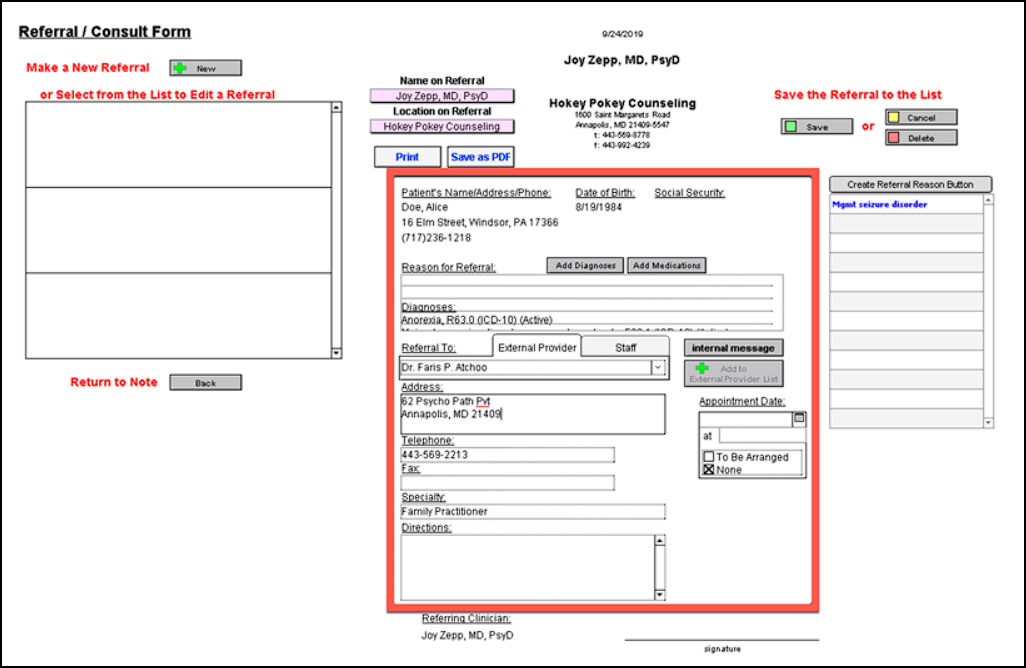Screen dimensions: 1026x668
Task: Print the referral form
Action: (407, 157)
